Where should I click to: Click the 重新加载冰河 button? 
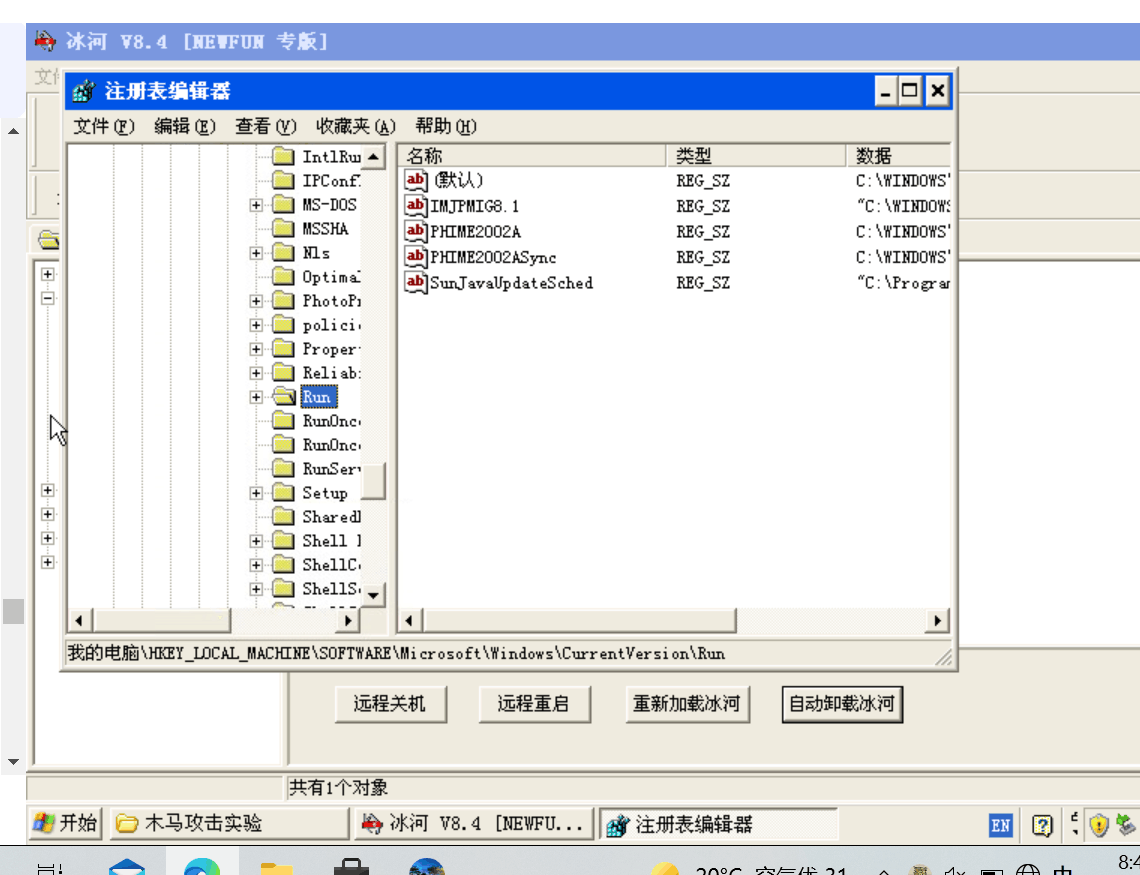click(686, 703)
